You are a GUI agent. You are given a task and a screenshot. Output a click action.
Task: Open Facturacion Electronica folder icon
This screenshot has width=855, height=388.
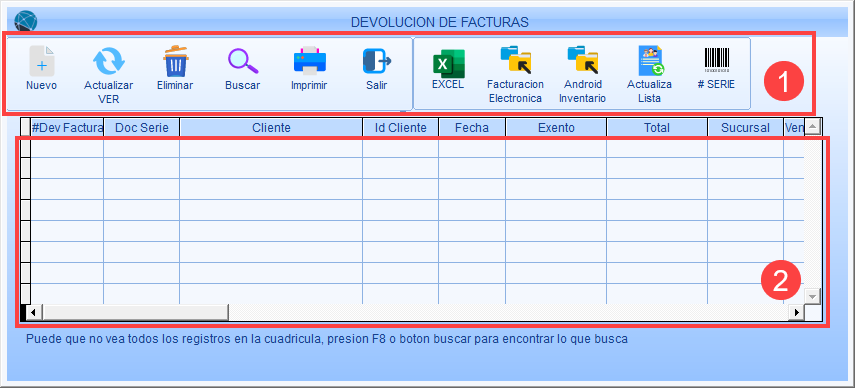tap(516, 60)
